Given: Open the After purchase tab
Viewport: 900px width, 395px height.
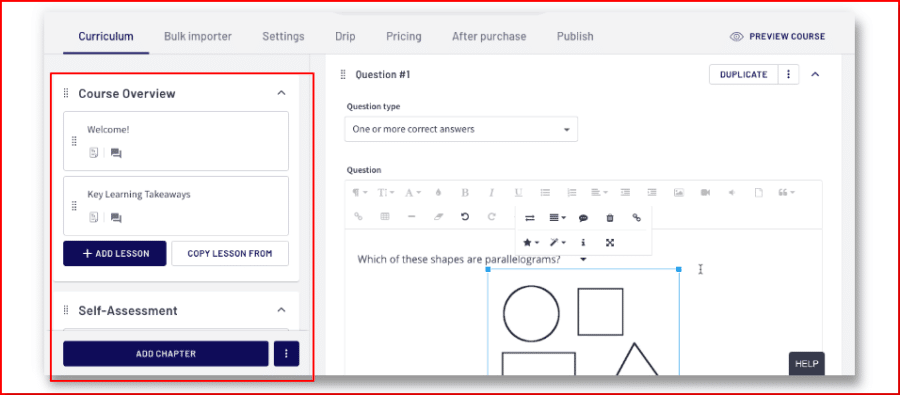Looking at the screenshot, I should 488,37.
